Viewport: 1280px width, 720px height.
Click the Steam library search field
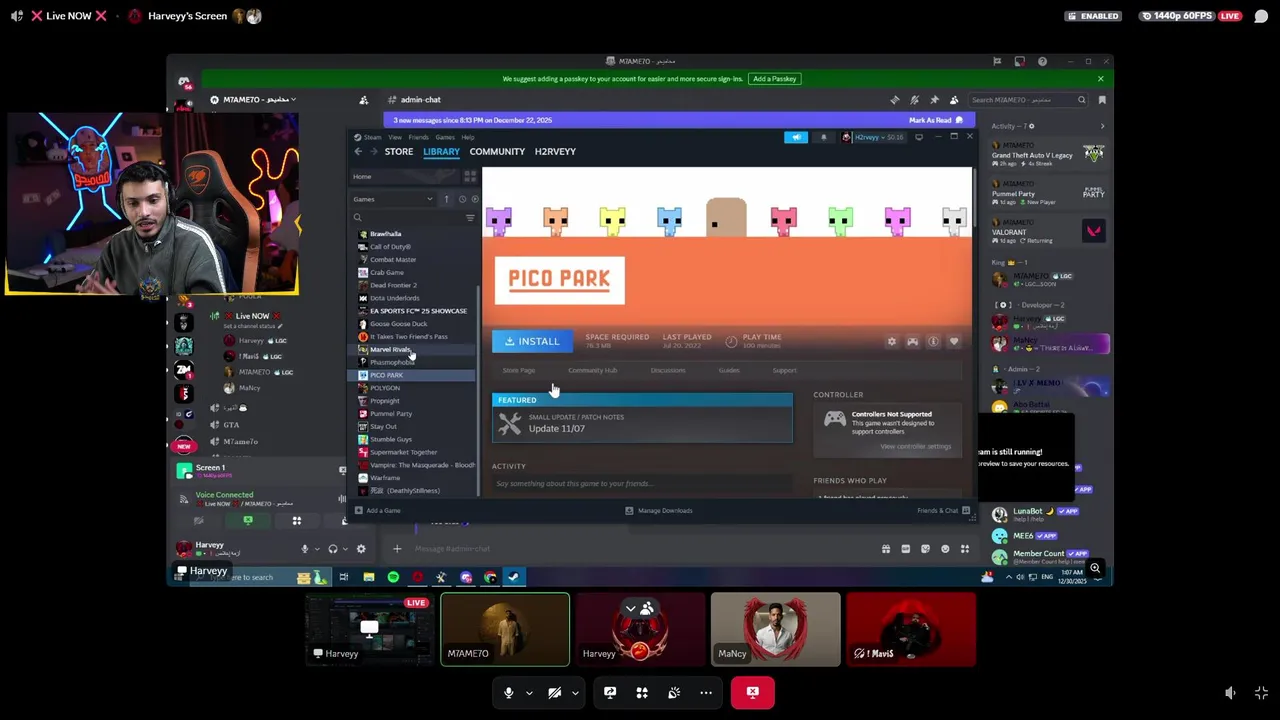[x=410, y=217]
